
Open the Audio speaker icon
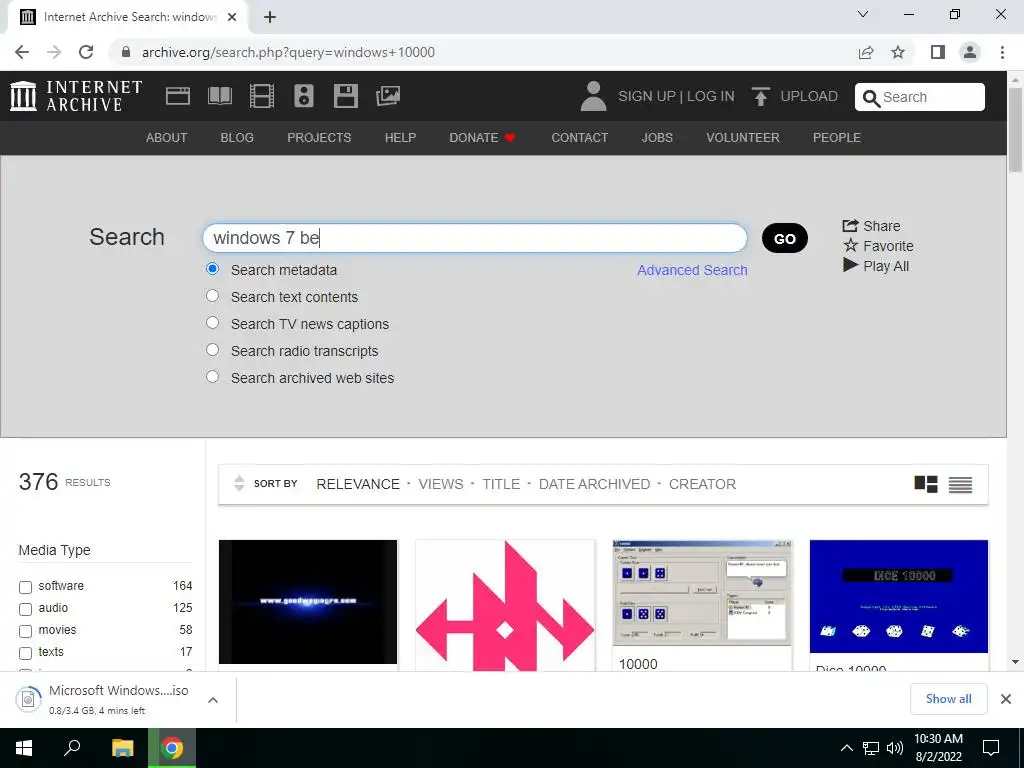coord(304,96)
